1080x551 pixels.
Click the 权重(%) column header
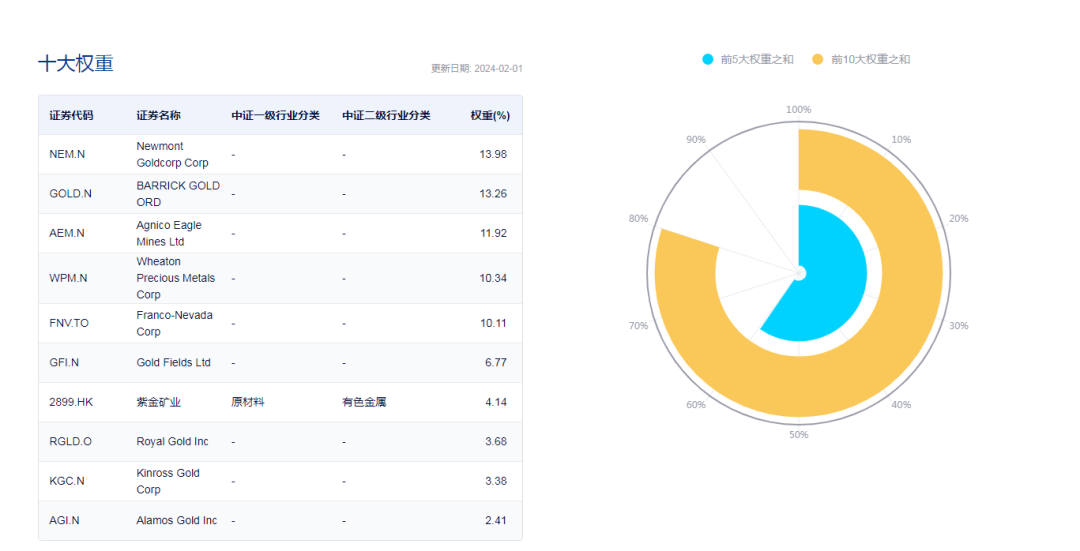point(490,115)
